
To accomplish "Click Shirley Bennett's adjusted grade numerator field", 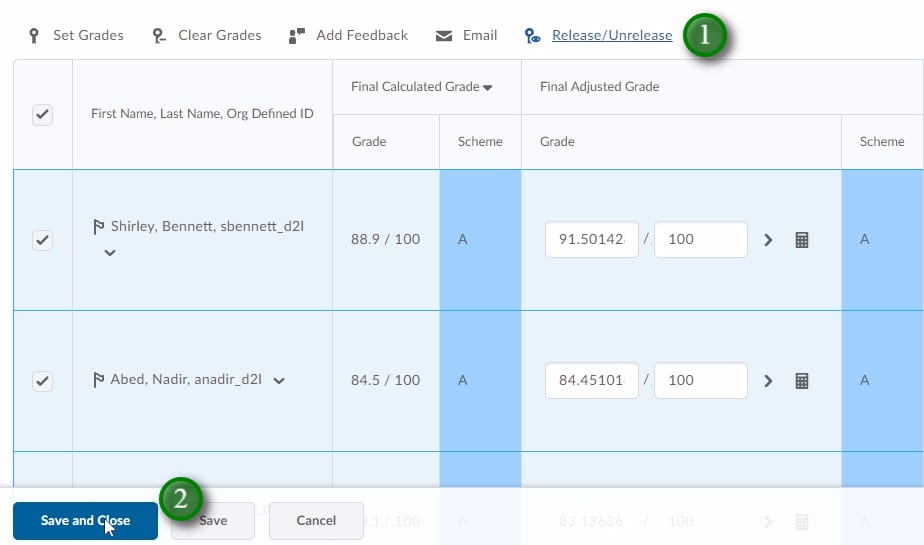I will (591, 240).
